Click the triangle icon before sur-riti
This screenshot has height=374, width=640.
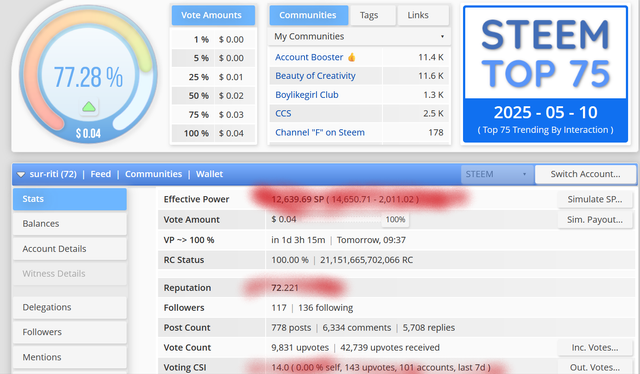click(x=21, y=174)
